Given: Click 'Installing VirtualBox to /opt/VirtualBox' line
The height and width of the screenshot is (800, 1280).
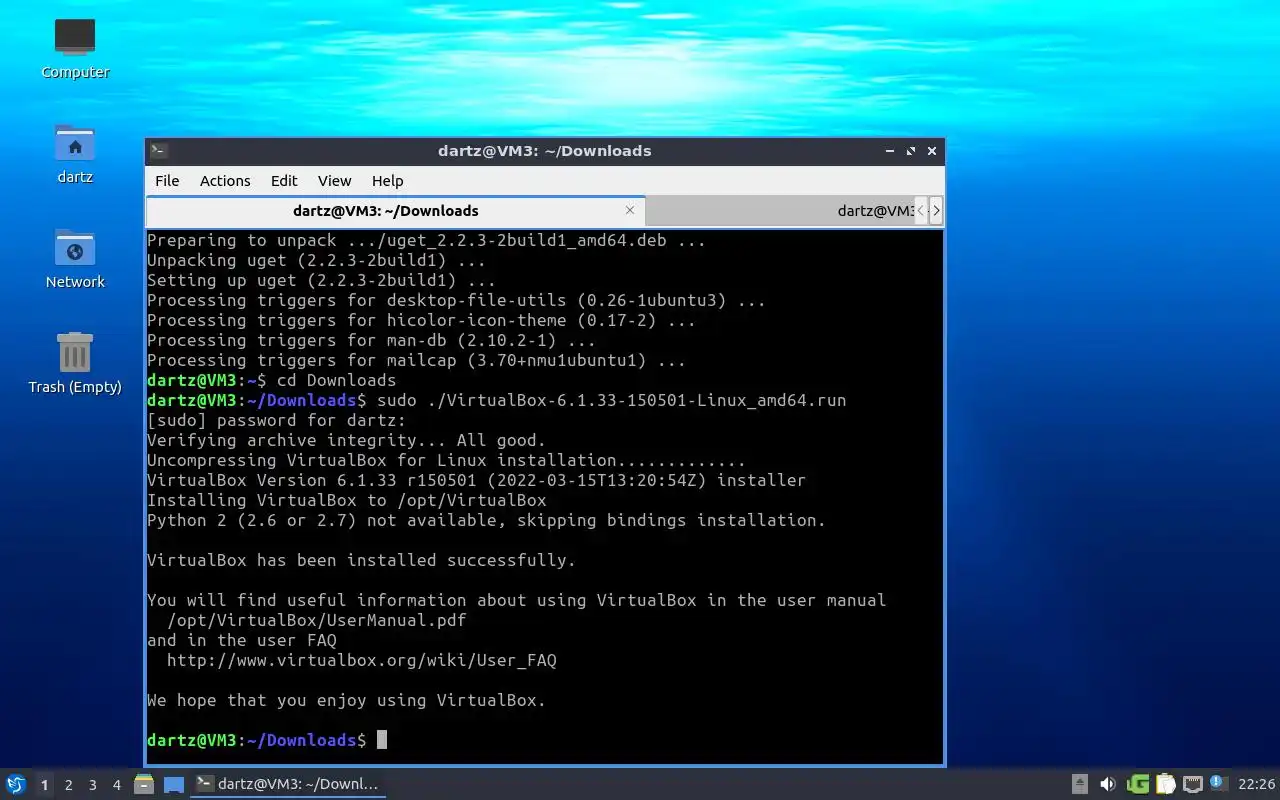Looking at the screenshot, I should [x=347, y=500].
